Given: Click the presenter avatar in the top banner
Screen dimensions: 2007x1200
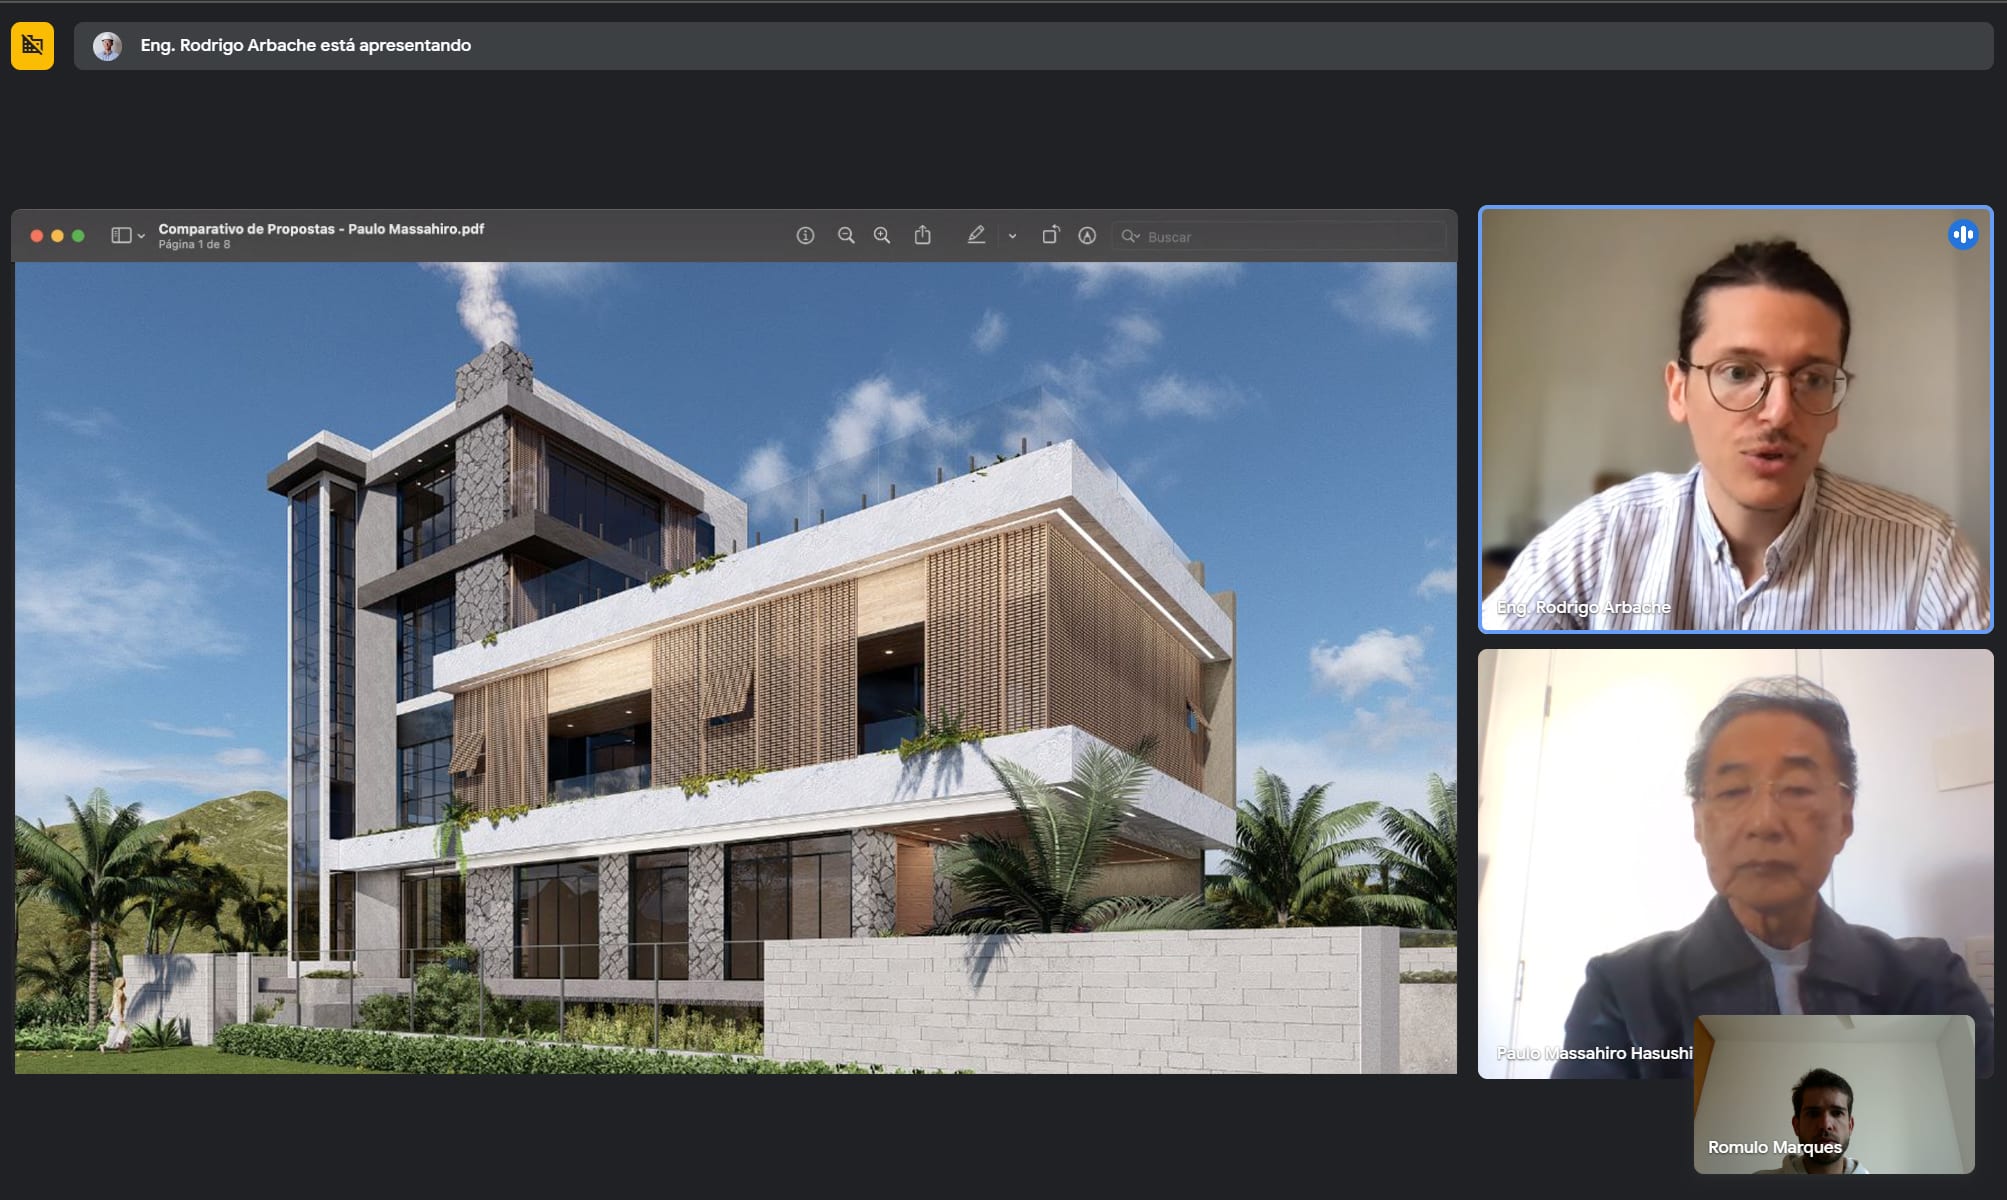Looking at the screenshot, I should [x=107, y=46].
